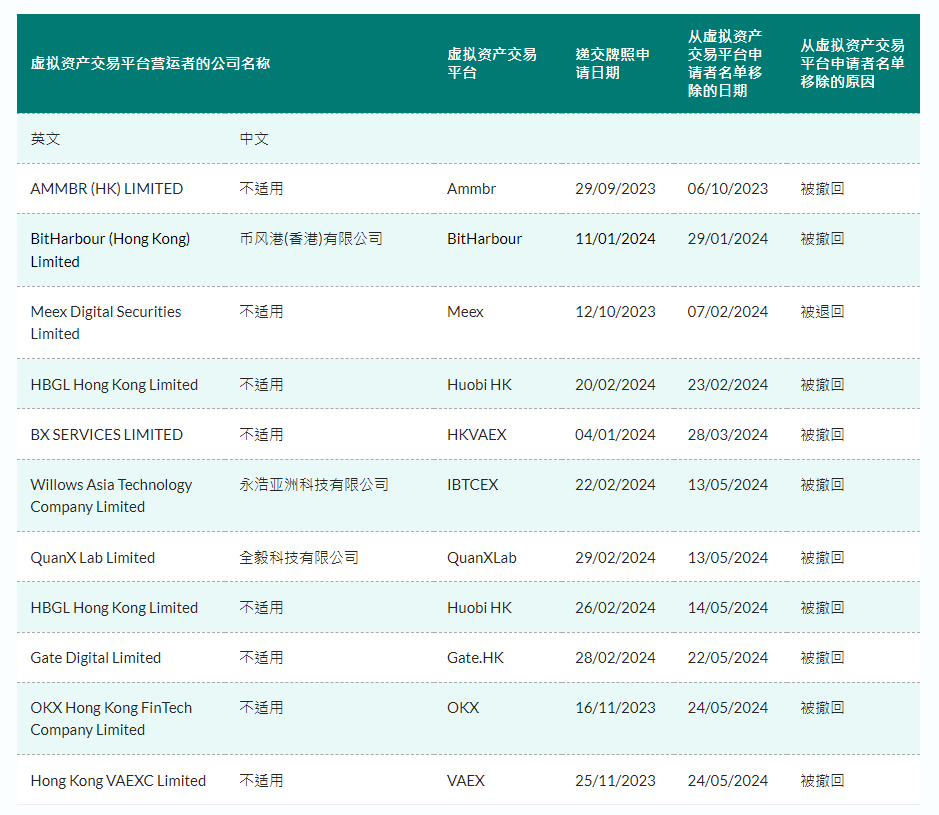
Task: Select removal date 07/02/2024
Action: click(x=728, y=312)
